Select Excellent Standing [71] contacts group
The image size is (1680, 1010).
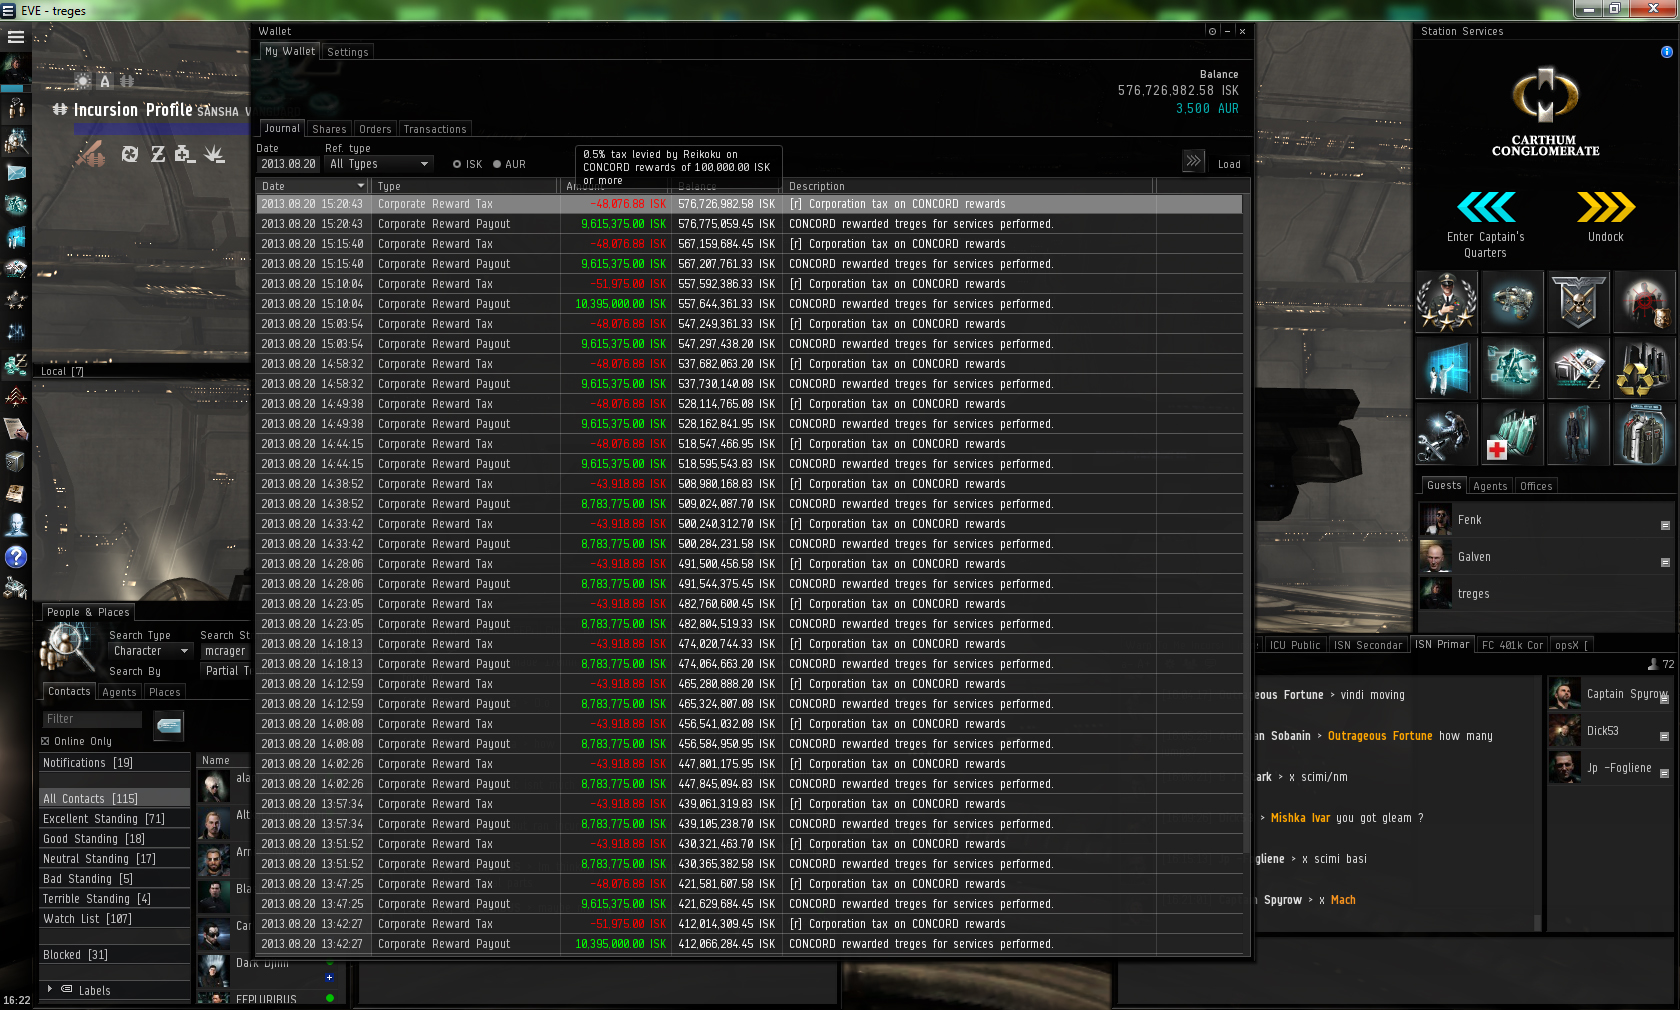point(114,818)
